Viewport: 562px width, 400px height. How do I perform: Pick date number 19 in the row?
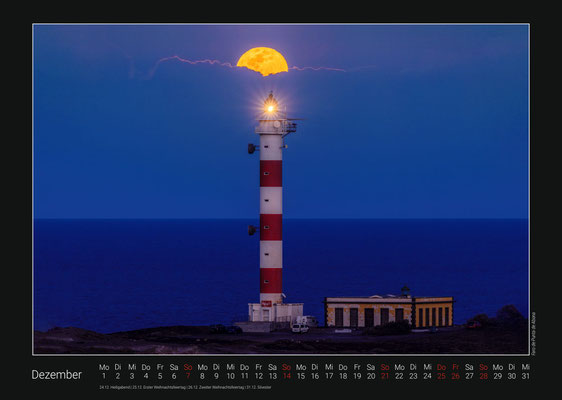pos(357,376)
